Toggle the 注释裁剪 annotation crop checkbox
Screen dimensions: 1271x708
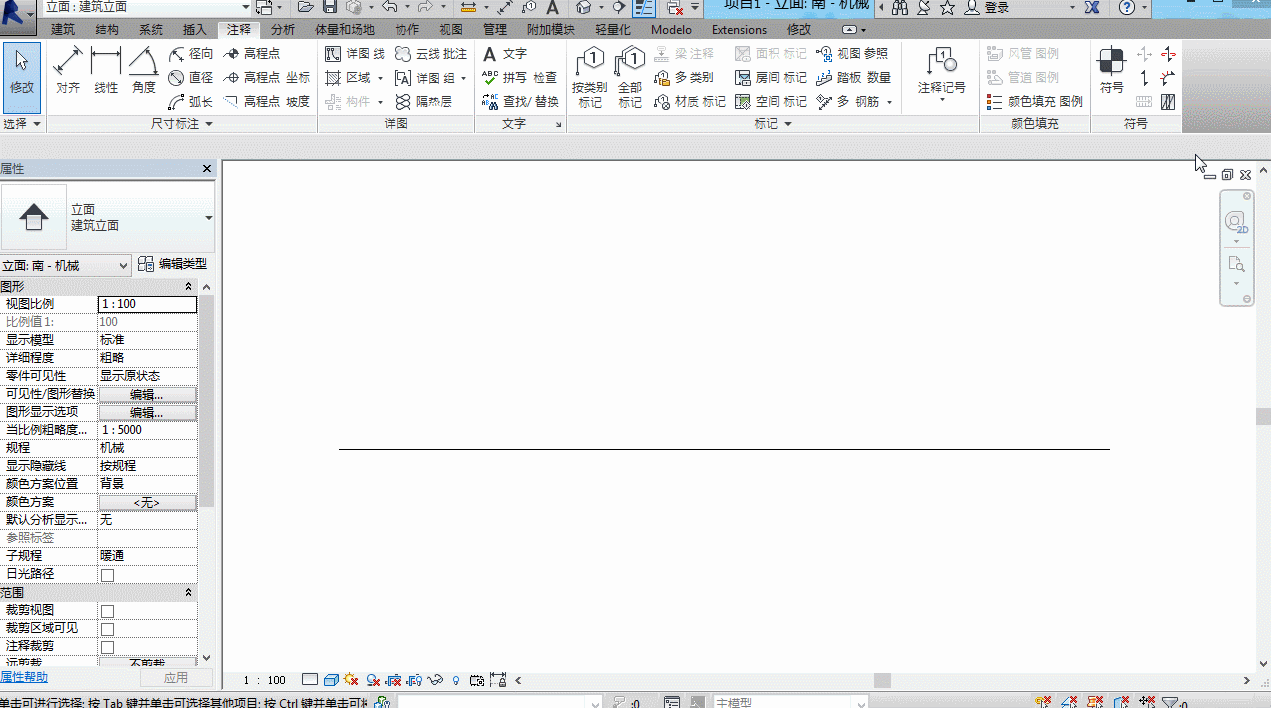click(x=107, y=647)
